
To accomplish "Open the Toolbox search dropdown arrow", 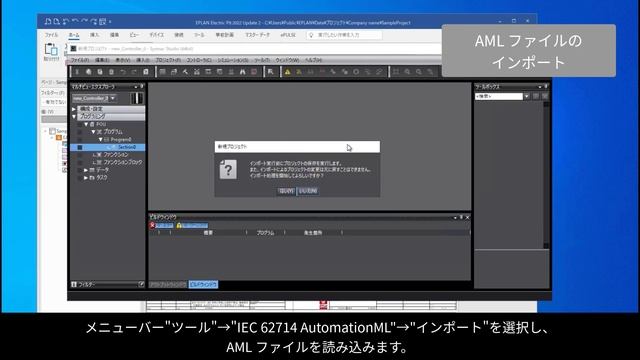I will point(527,96).
